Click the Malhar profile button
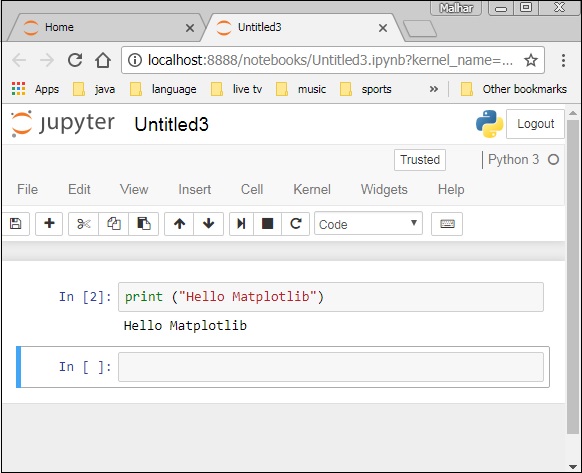The height and width of the screenshot is (473, 582). 456,8
